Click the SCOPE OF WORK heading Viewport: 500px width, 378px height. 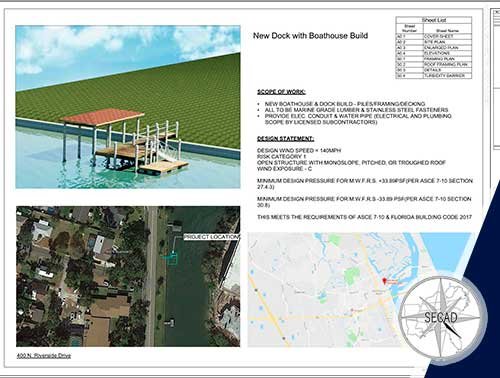tap(281, 92)
